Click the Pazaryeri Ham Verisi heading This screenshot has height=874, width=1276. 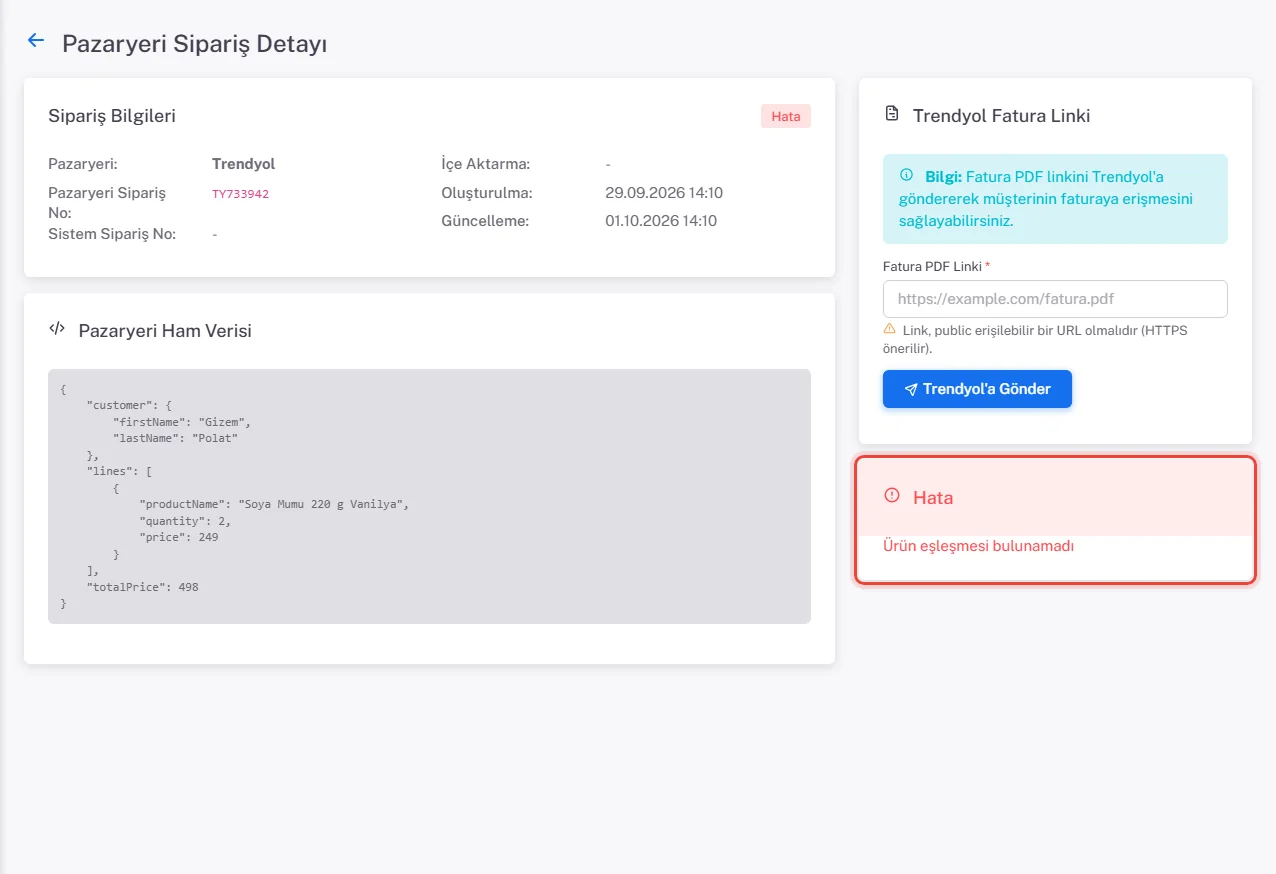[x=165, y=331]
